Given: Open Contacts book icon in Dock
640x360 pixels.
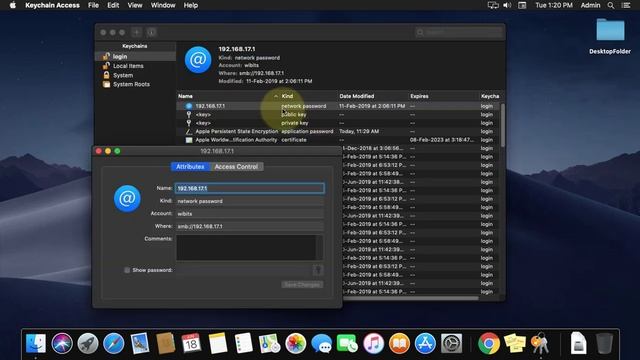Looking at the screenshot, I should click(166, 343).
